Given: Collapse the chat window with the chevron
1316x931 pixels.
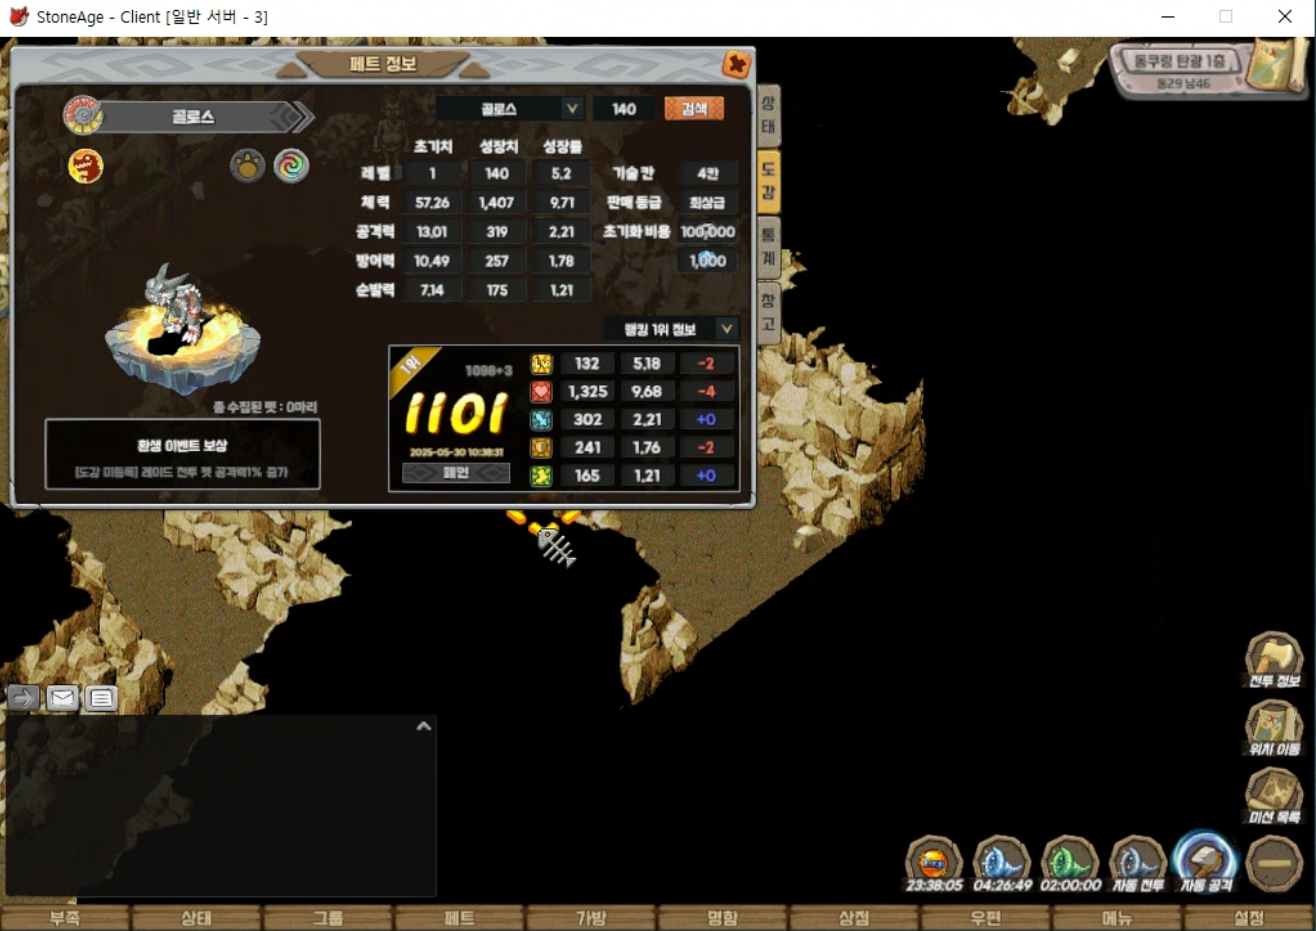Looking at the screenshot, I should click(423, 726).
